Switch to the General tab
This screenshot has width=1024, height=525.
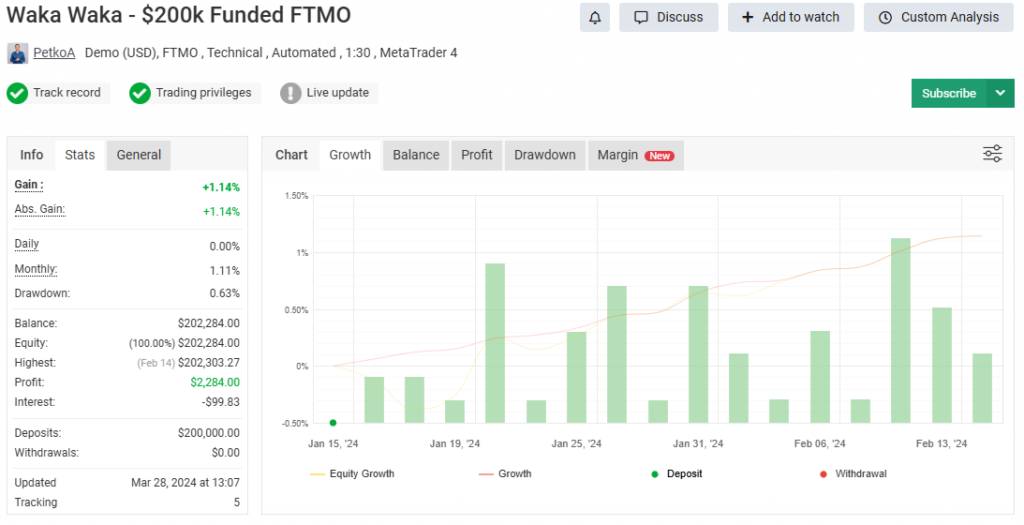pyautogui.click(x=139, y=155)
